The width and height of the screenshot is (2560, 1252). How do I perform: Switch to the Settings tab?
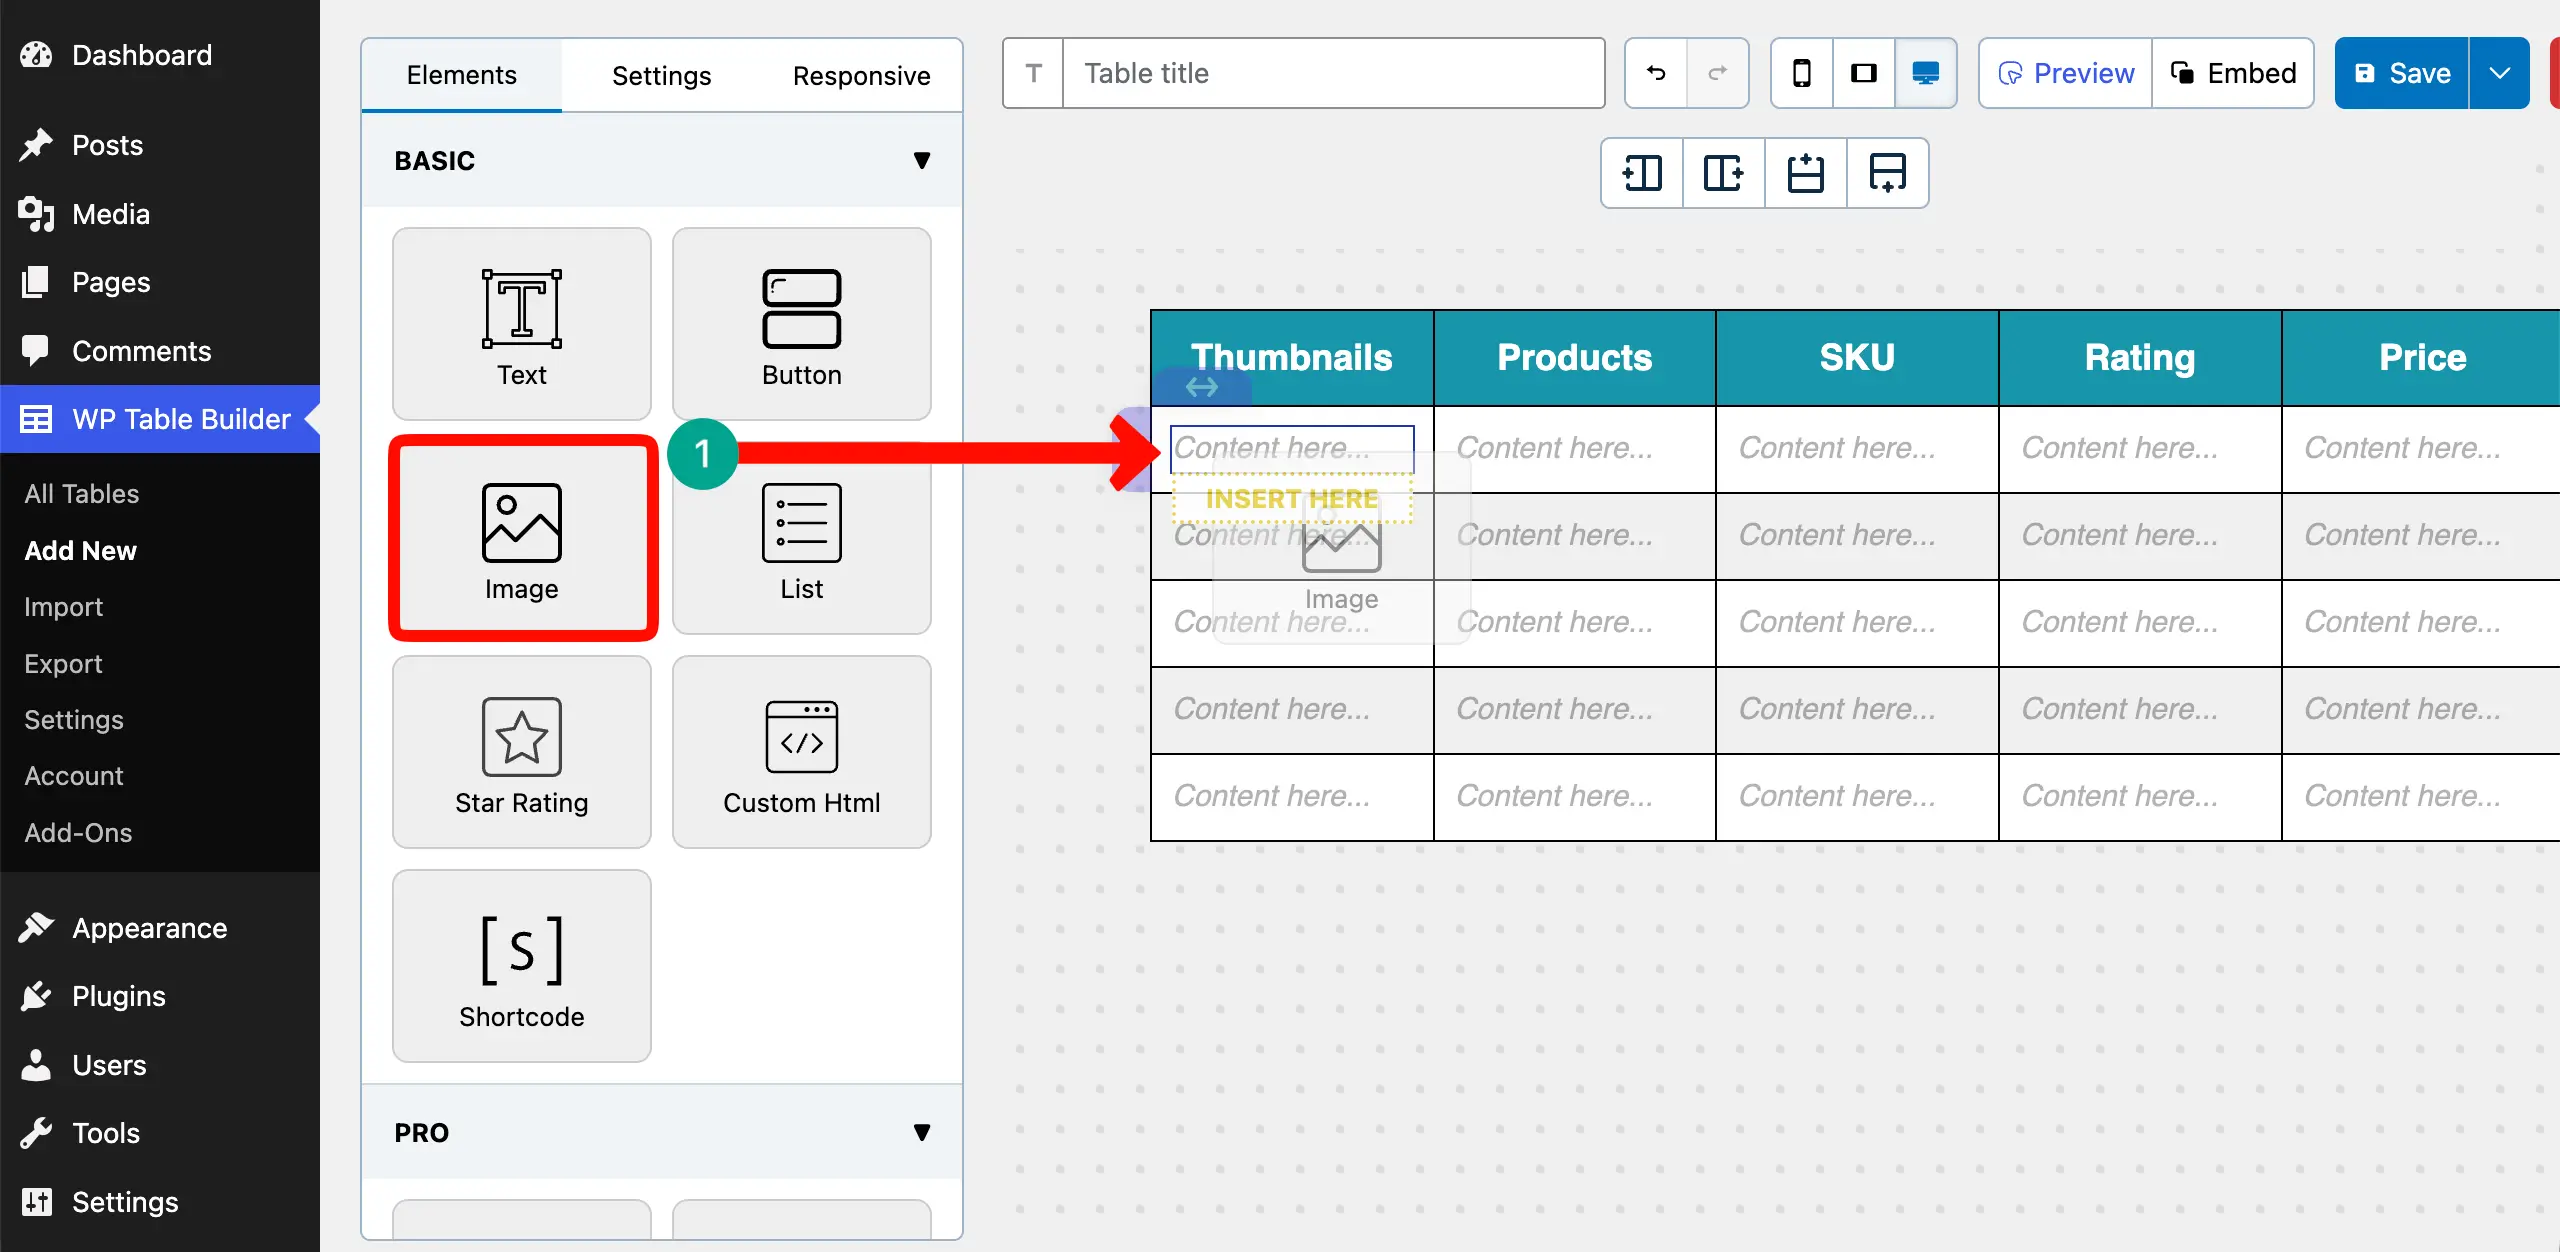pyautogui.click(x=661, y=74)
